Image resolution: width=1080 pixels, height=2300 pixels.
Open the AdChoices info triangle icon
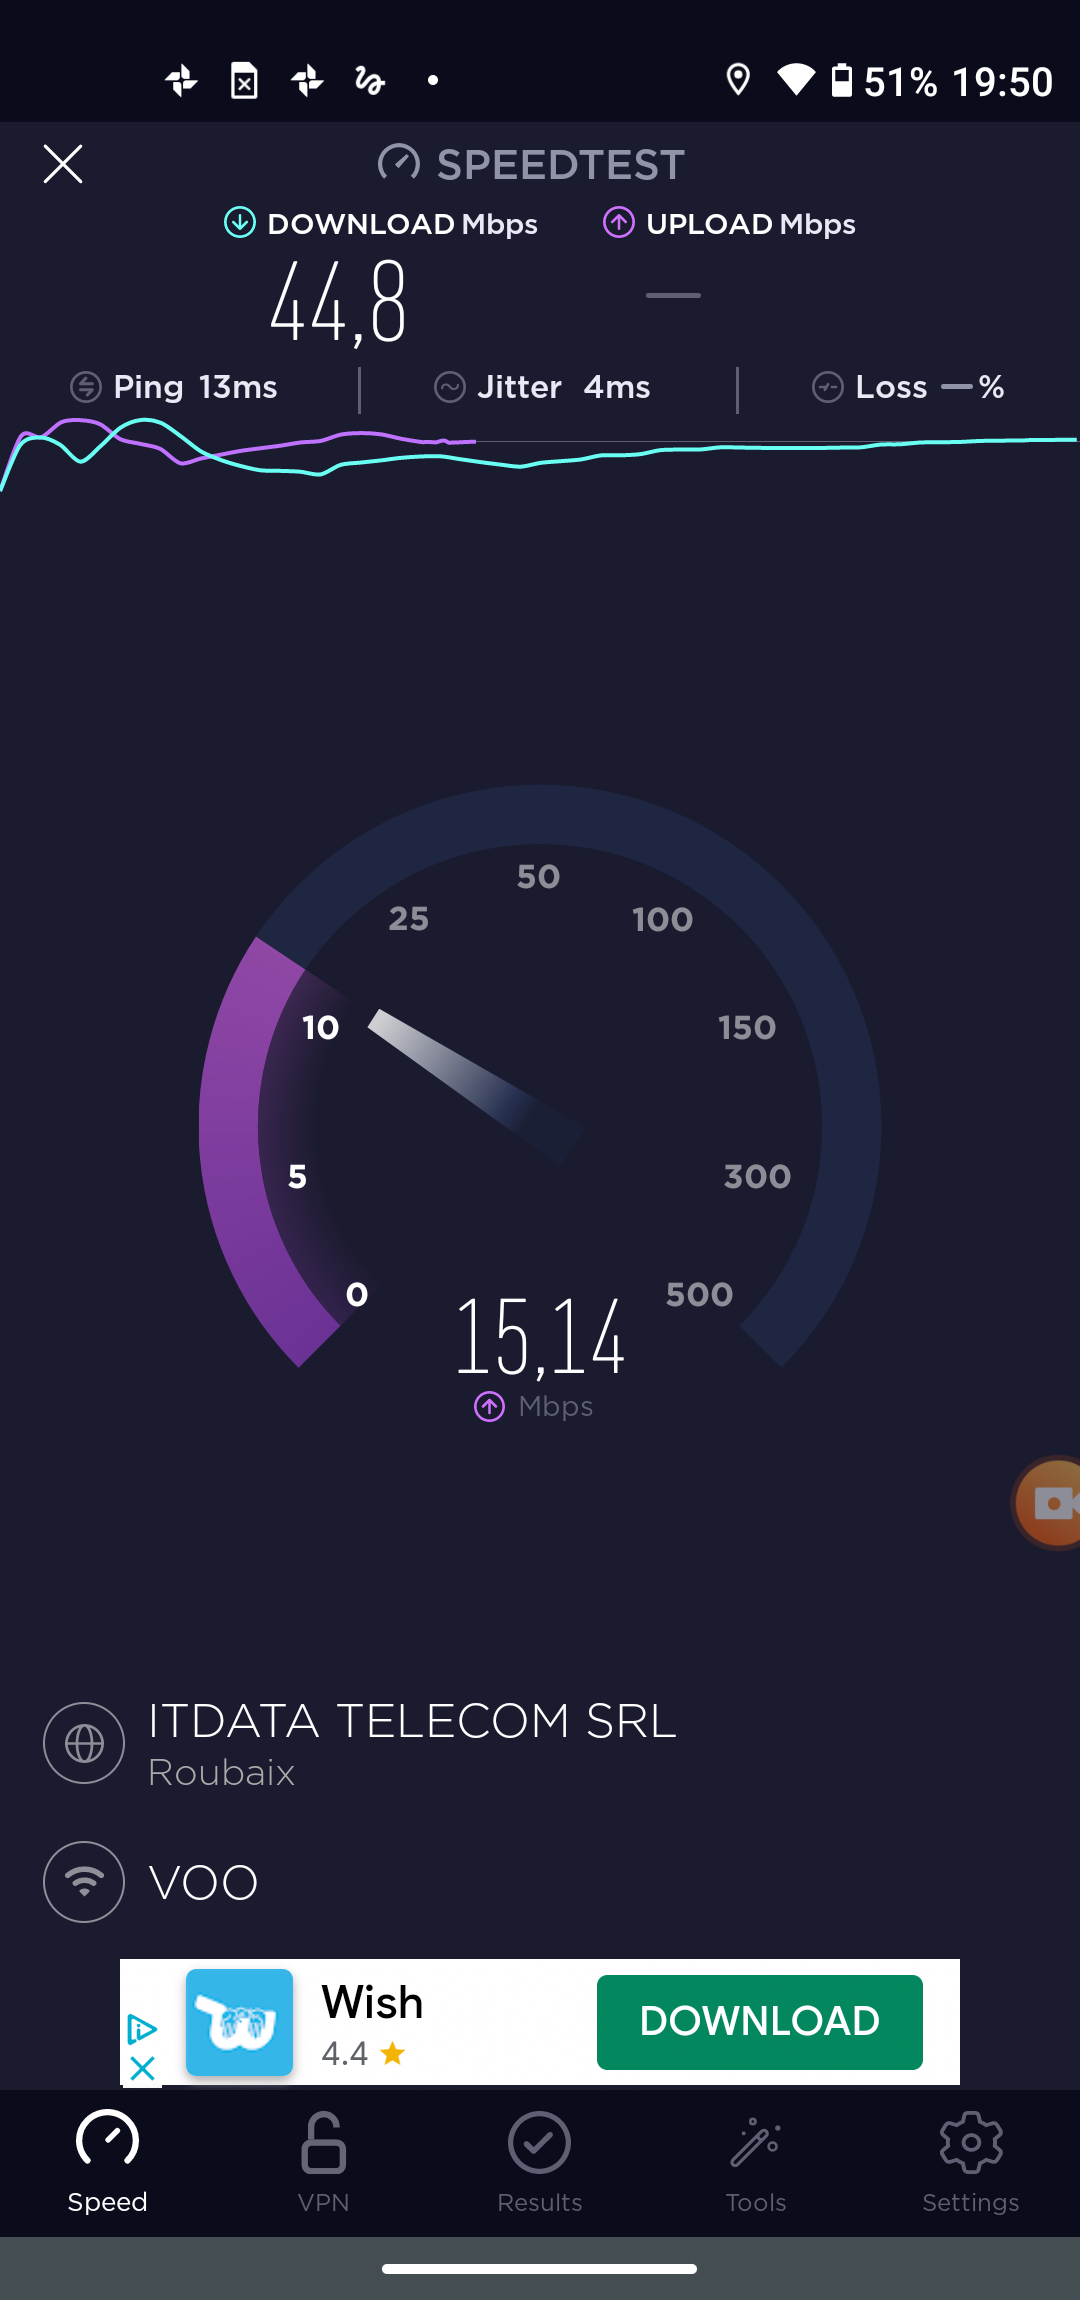[142, 2029]
